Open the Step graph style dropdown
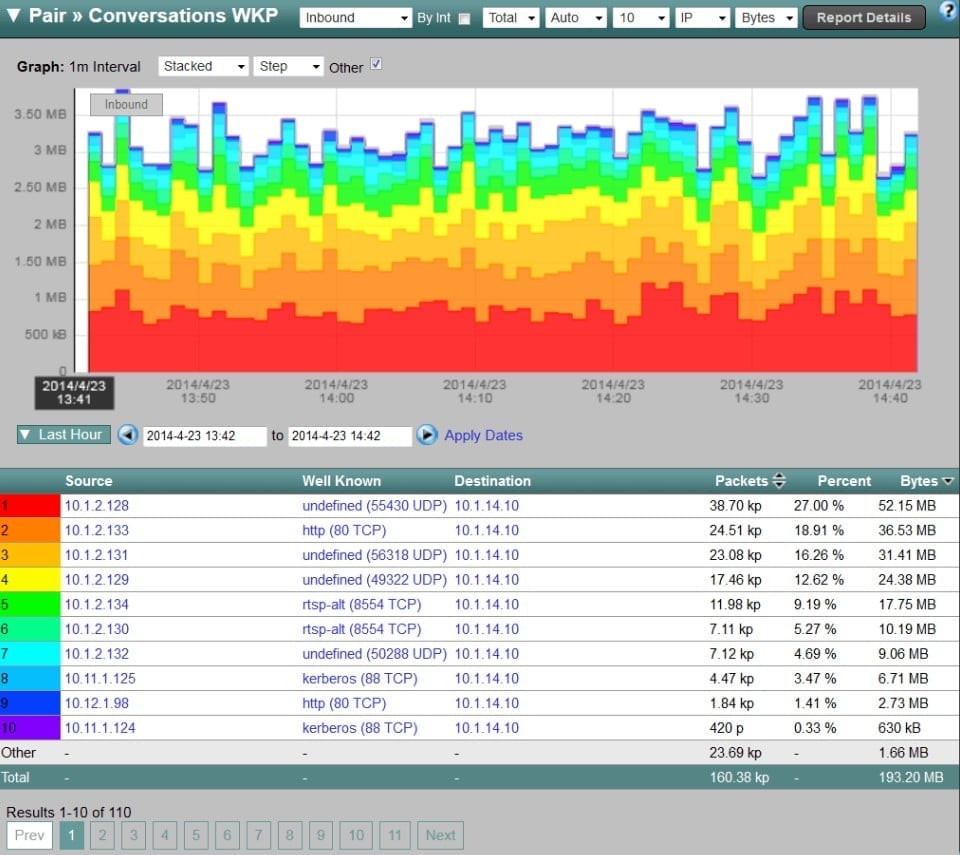Viewport: 960px width, 855px height. 288,66
